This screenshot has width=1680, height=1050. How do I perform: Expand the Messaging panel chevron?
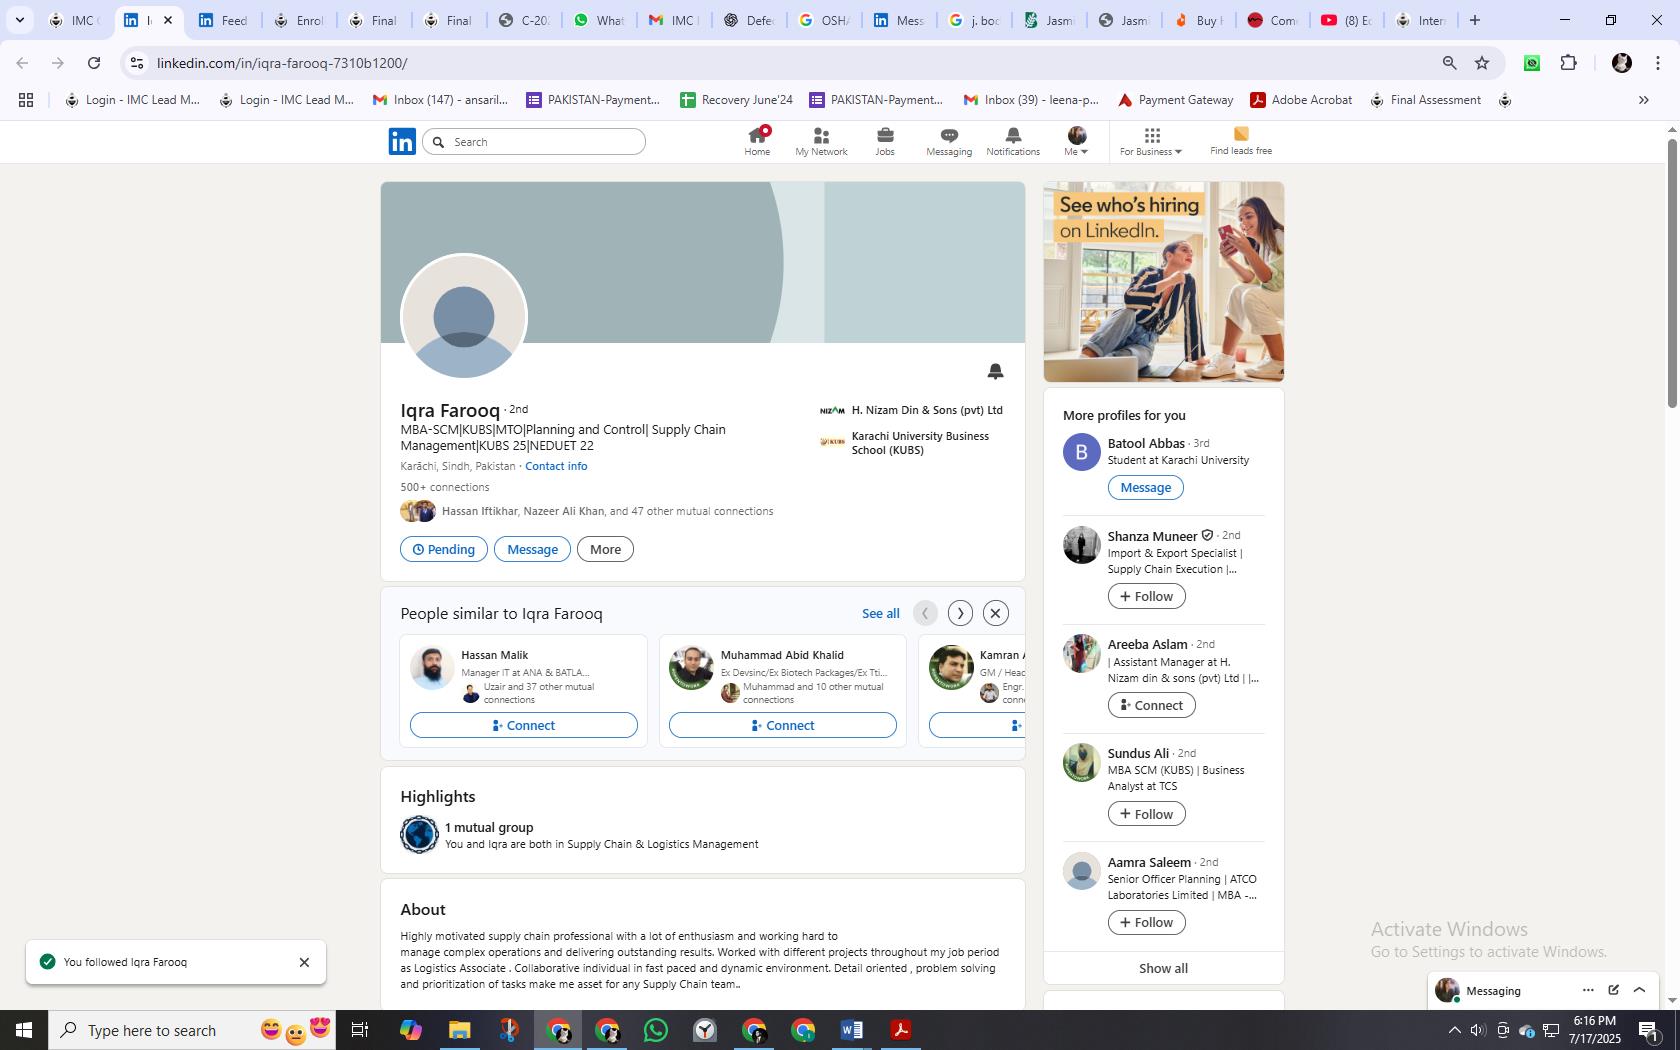(1639, 990)
